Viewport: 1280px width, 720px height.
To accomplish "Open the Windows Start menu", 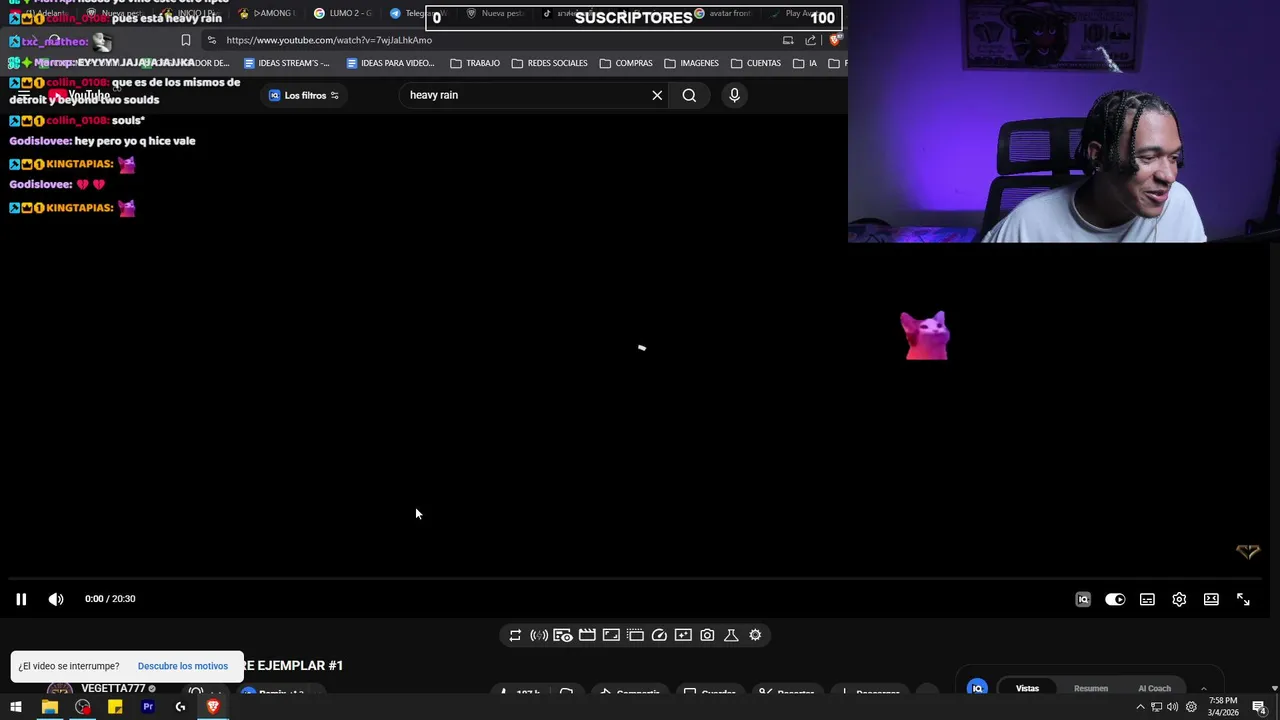I will (x=16, y=707).
